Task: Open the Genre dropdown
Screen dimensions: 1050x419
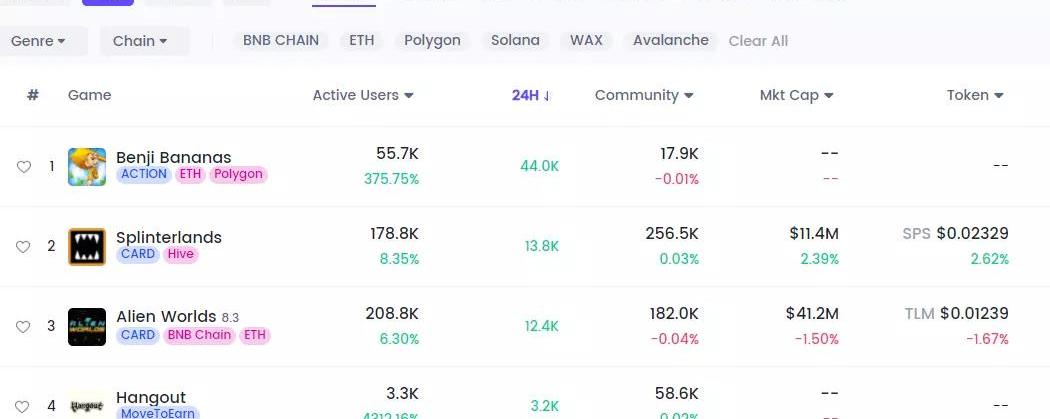Action: [x=38, y=41]
